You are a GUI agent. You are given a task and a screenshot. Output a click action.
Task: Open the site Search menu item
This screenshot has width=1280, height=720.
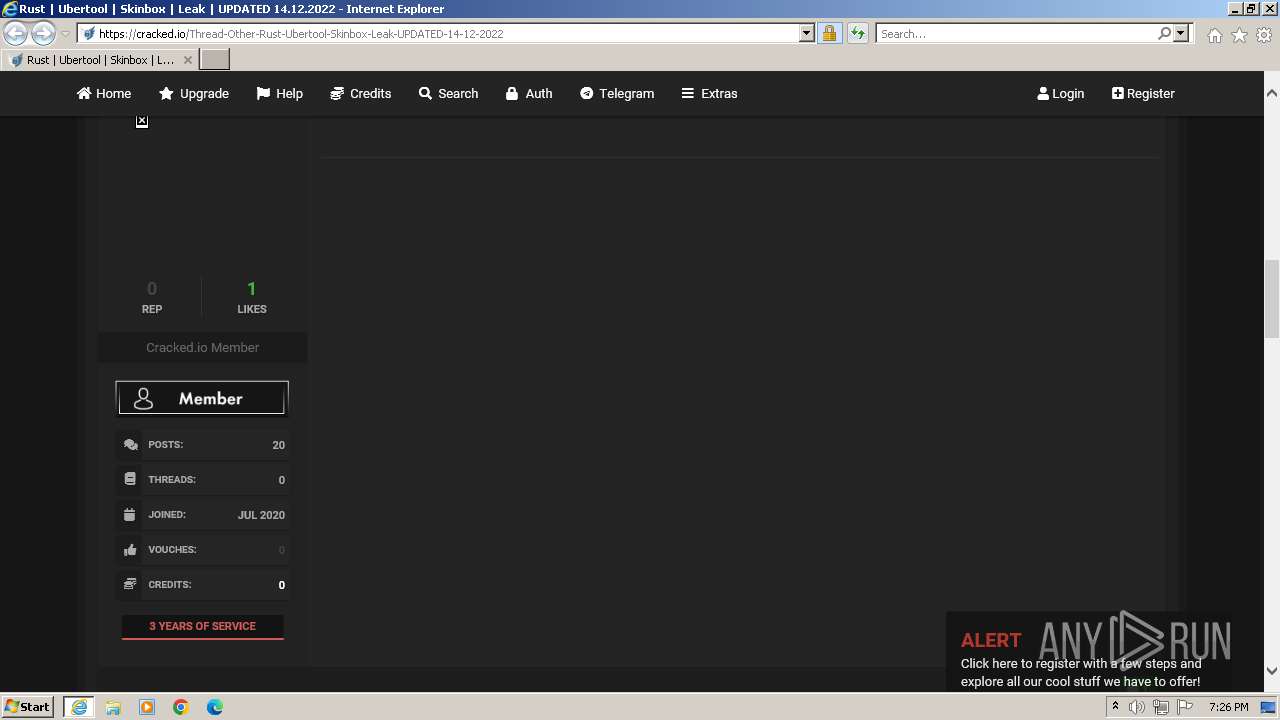coord(448,93)
